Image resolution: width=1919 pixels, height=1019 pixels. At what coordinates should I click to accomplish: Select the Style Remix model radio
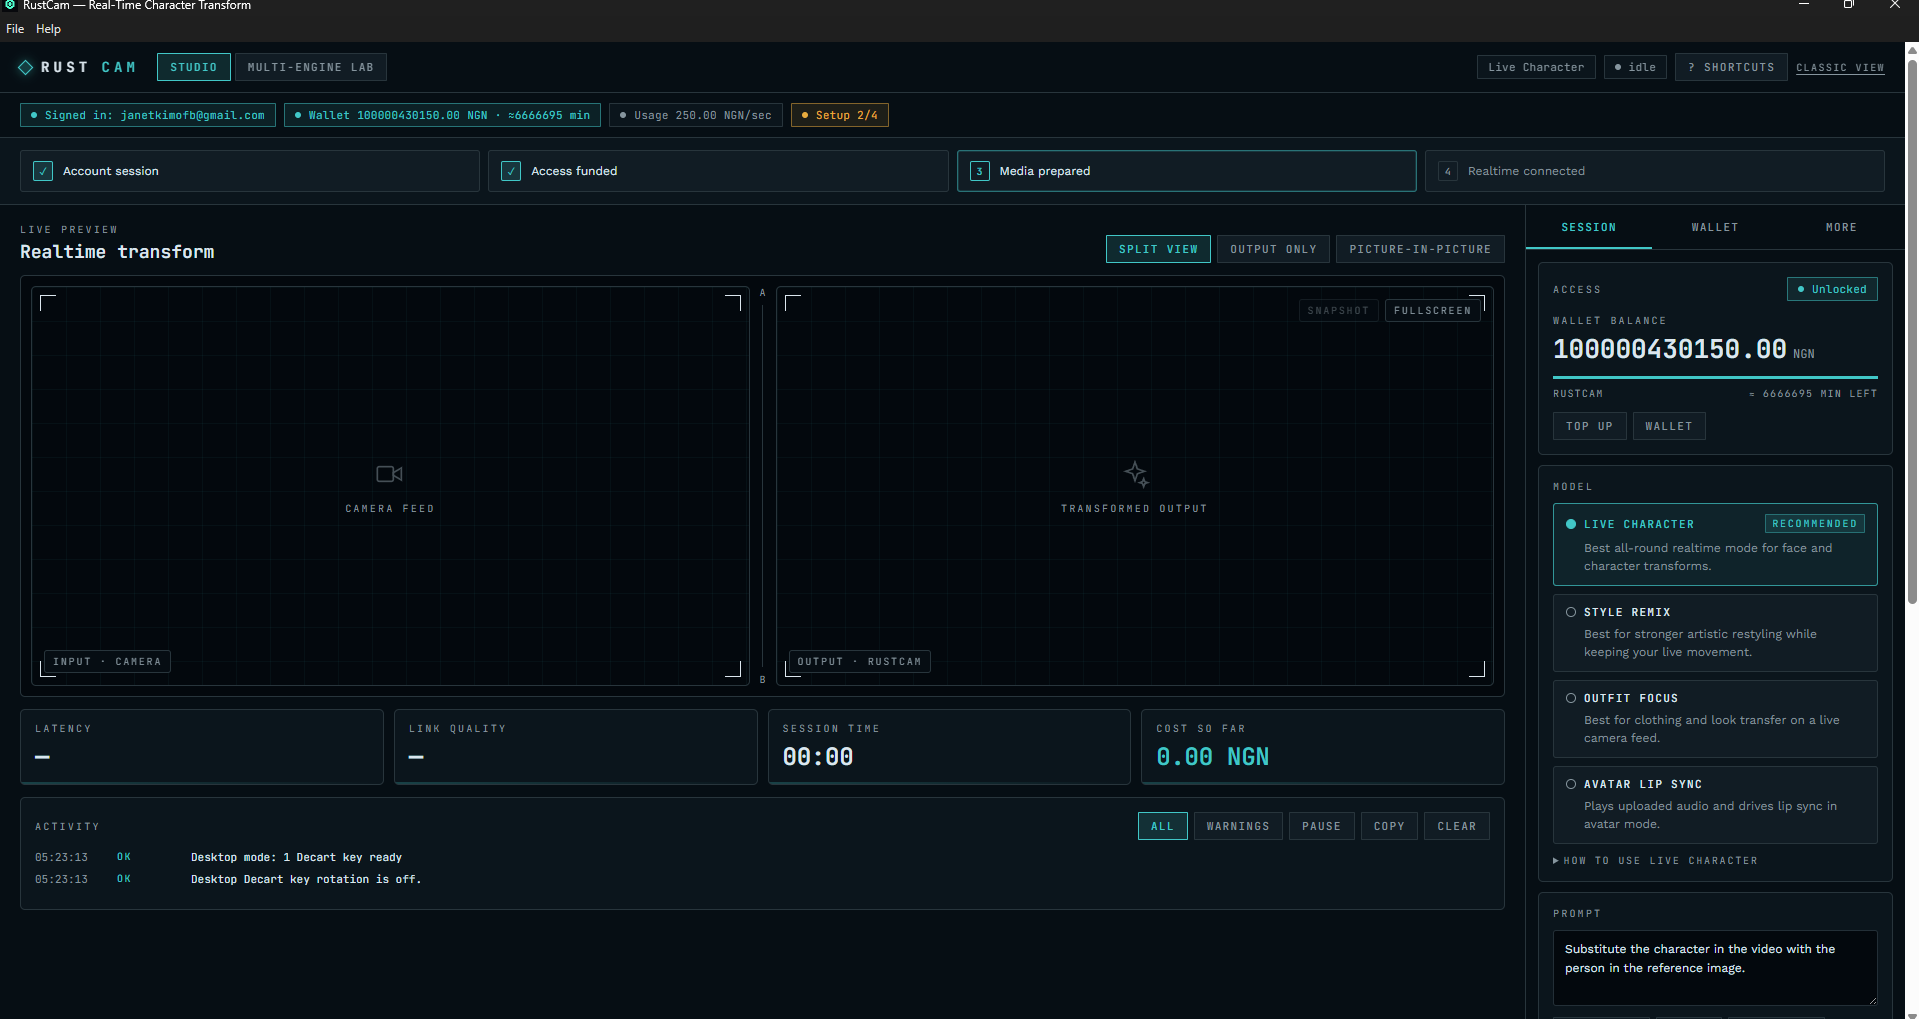coord(1570,612)
